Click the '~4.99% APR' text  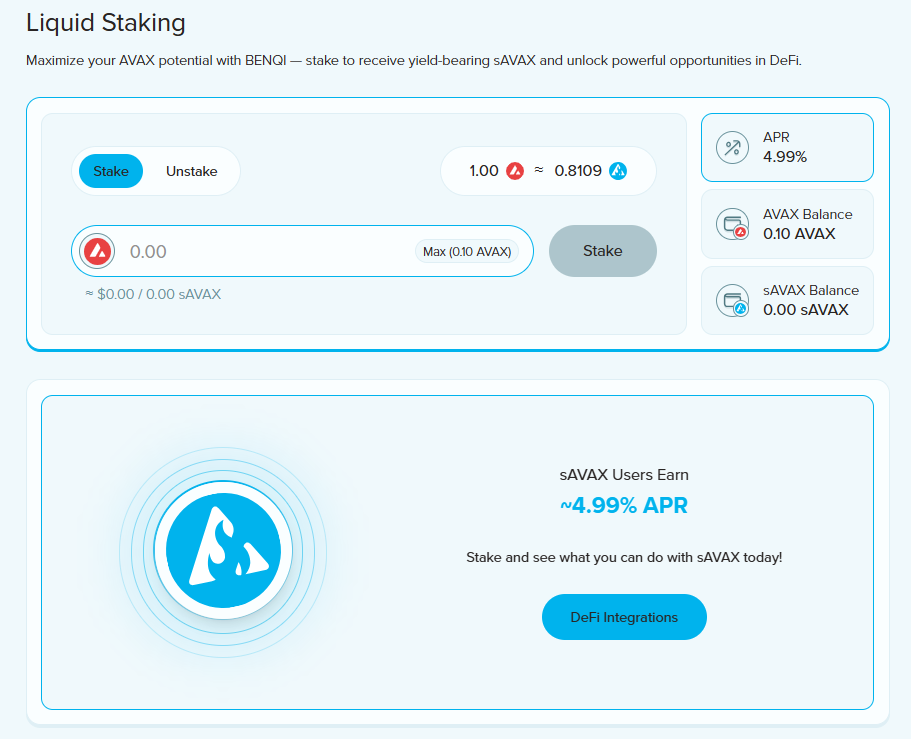click(x=624, y=505)
